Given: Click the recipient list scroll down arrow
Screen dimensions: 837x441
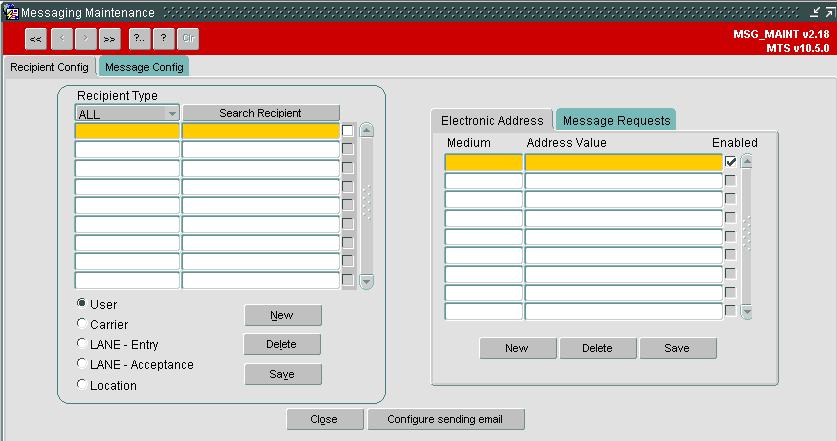Looking at the screenshot, I should pyautogui.click(x=367, y=281).
